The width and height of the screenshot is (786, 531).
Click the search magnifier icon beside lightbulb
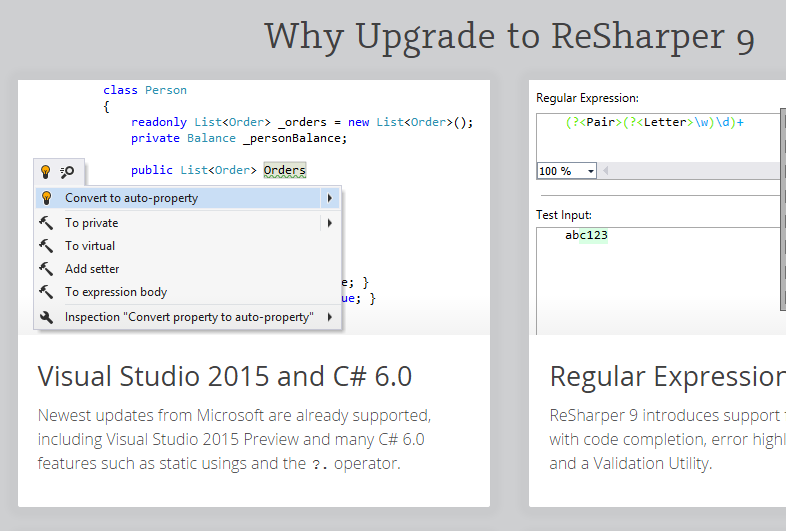click(x=67, y=172)
